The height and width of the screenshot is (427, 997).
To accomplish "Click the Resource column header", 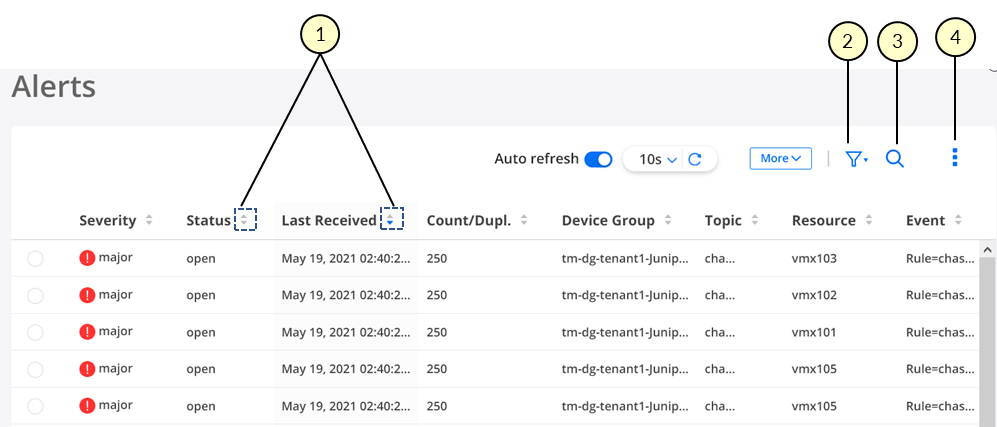I will [823, 220].
